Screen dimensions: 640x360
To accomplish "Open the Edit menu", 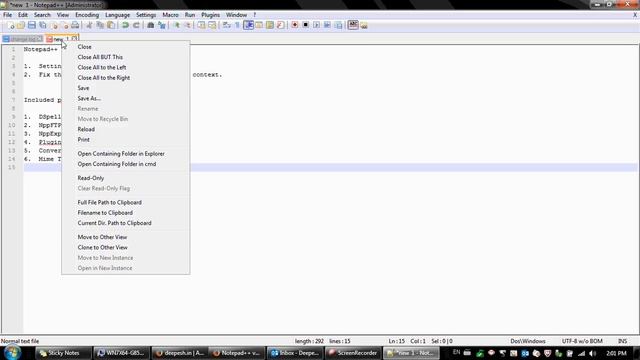I will (23, 15).
